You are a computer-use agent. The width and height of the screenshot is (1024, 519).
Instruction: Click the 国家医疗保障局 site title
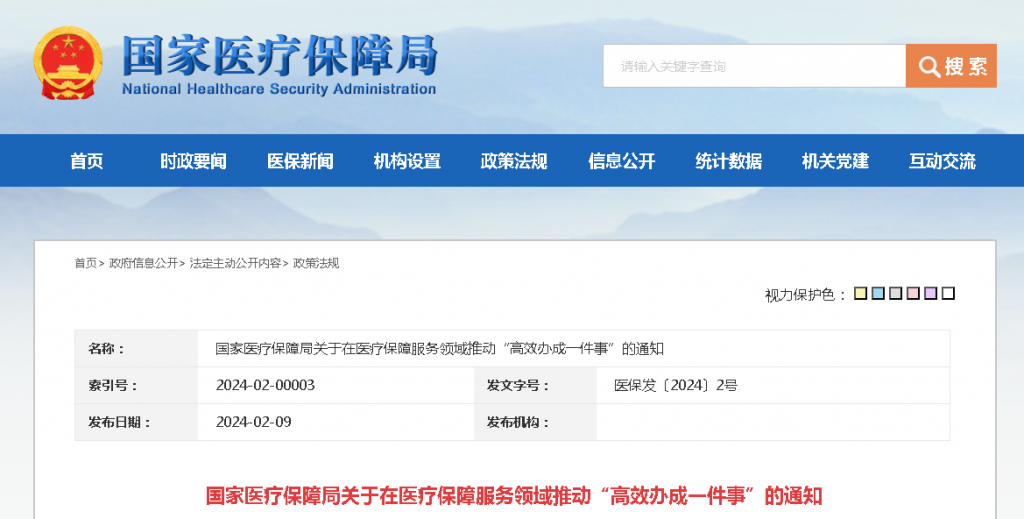[x=280, y=55]
